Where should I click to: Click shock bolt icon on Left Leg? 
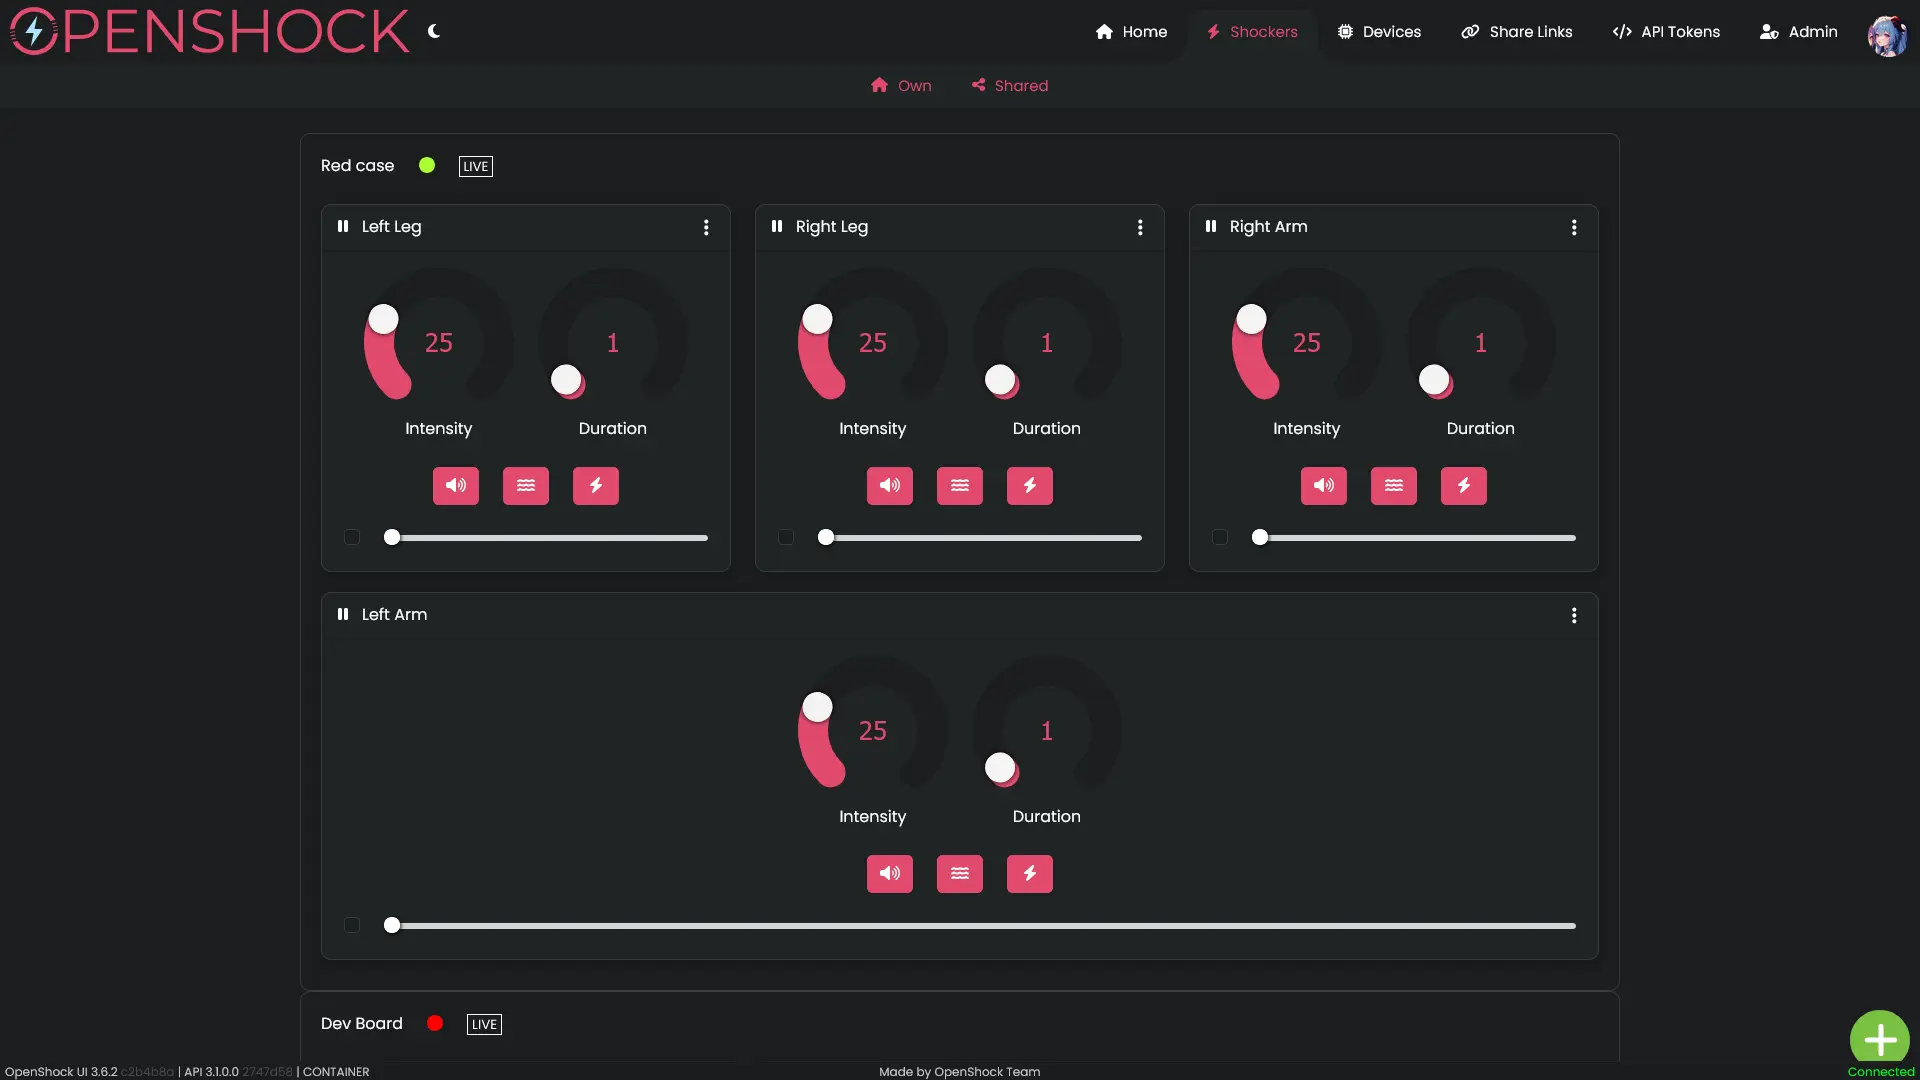[595, 486]
